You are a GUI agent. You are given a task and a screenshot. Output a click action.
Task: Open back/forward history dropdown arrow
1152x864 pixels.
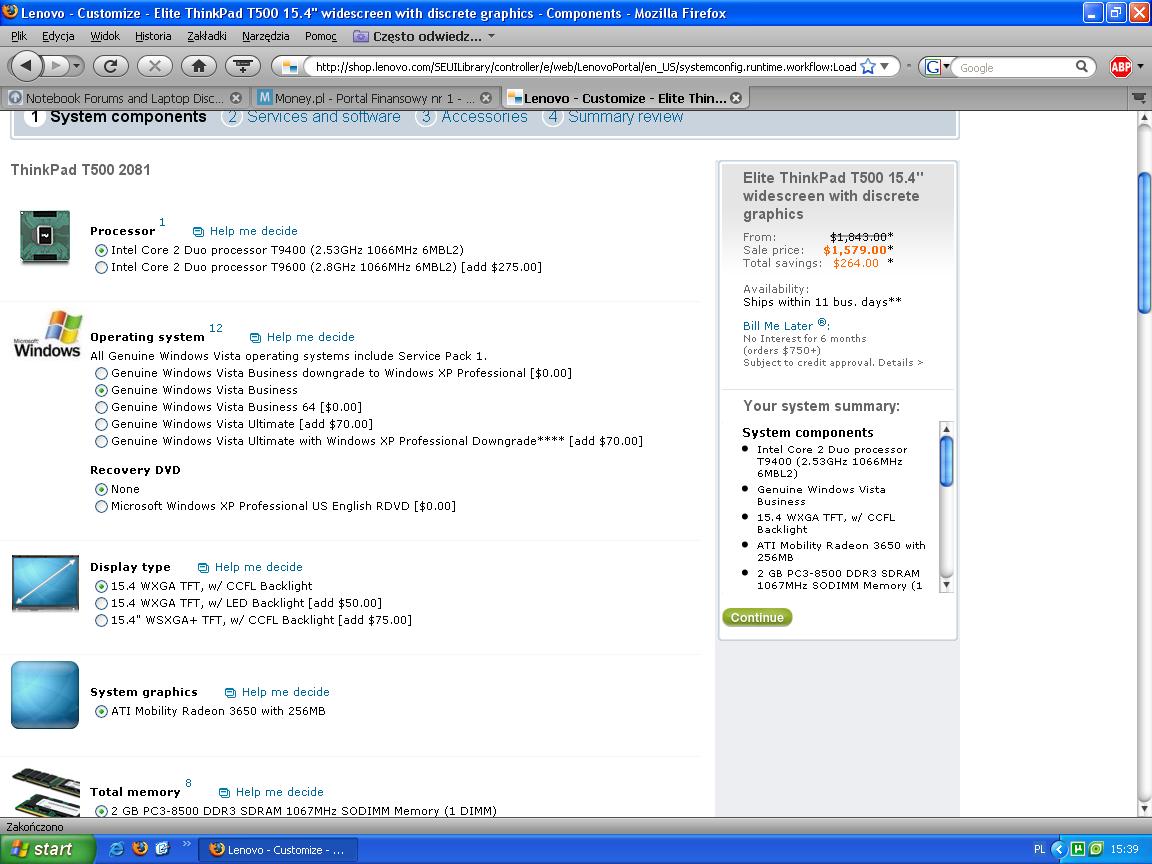76,66
